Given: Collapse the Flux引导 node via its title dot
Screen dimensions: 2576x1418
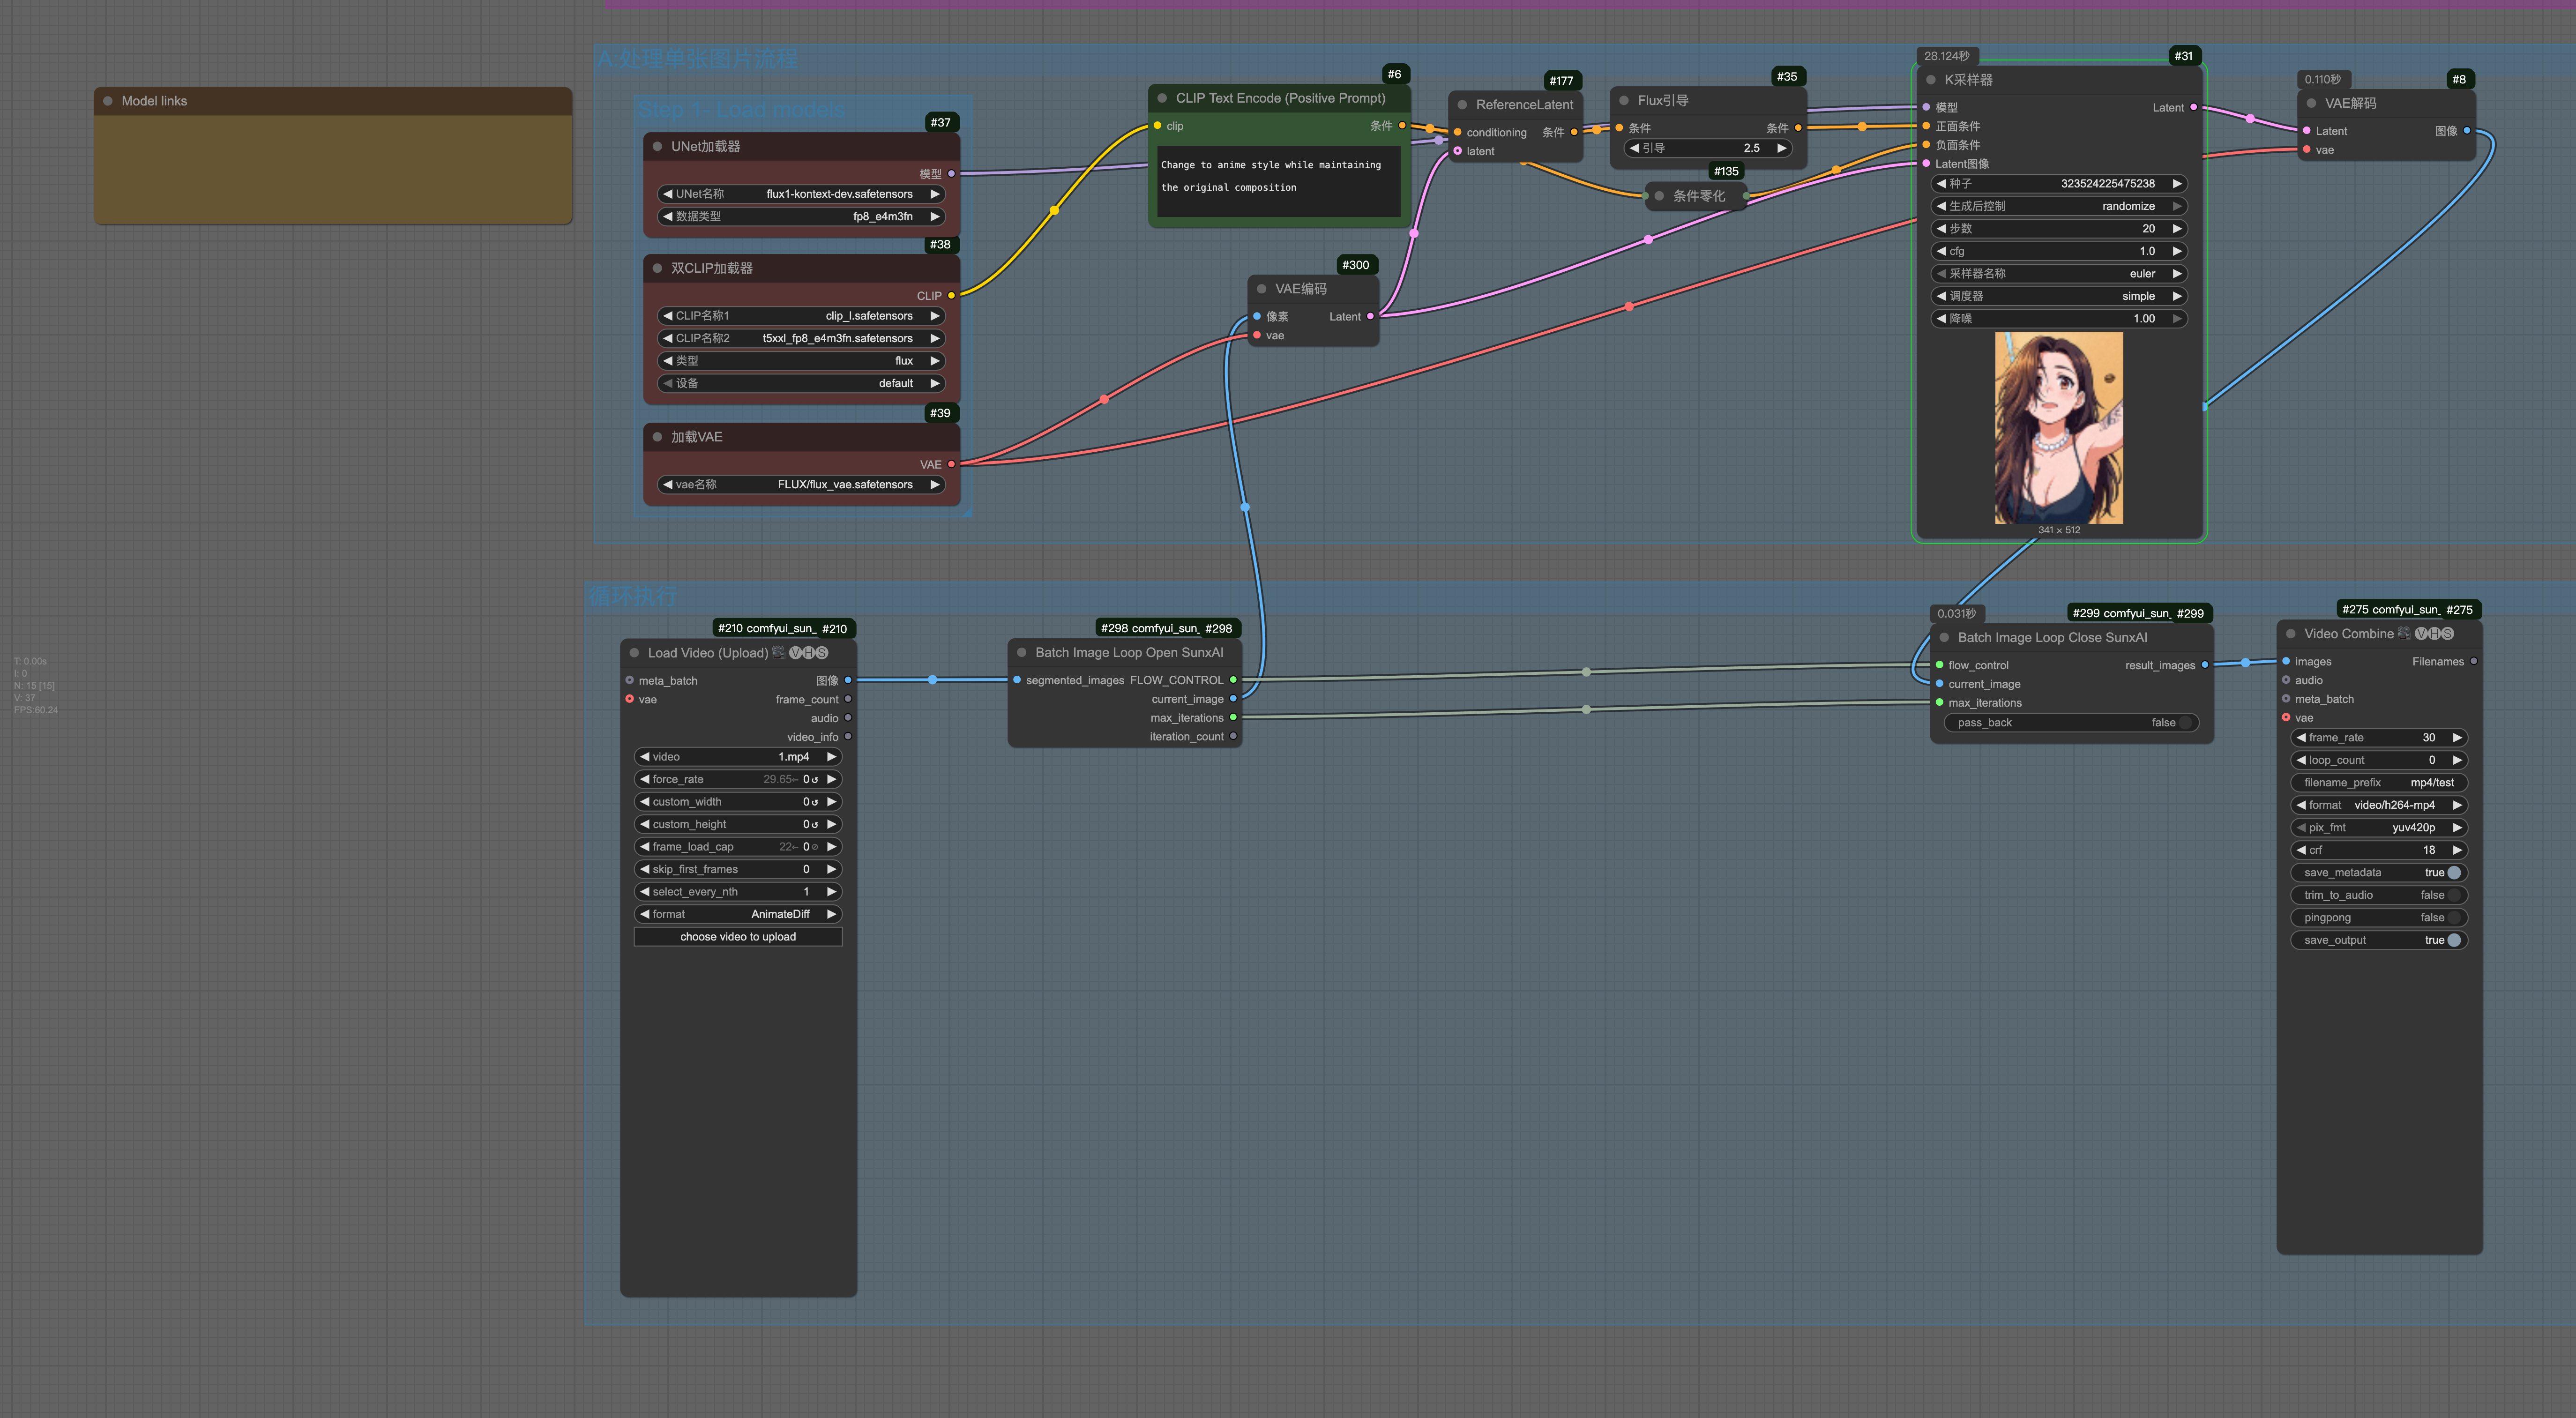Looking at the screenshot, I should [1624, 100].
